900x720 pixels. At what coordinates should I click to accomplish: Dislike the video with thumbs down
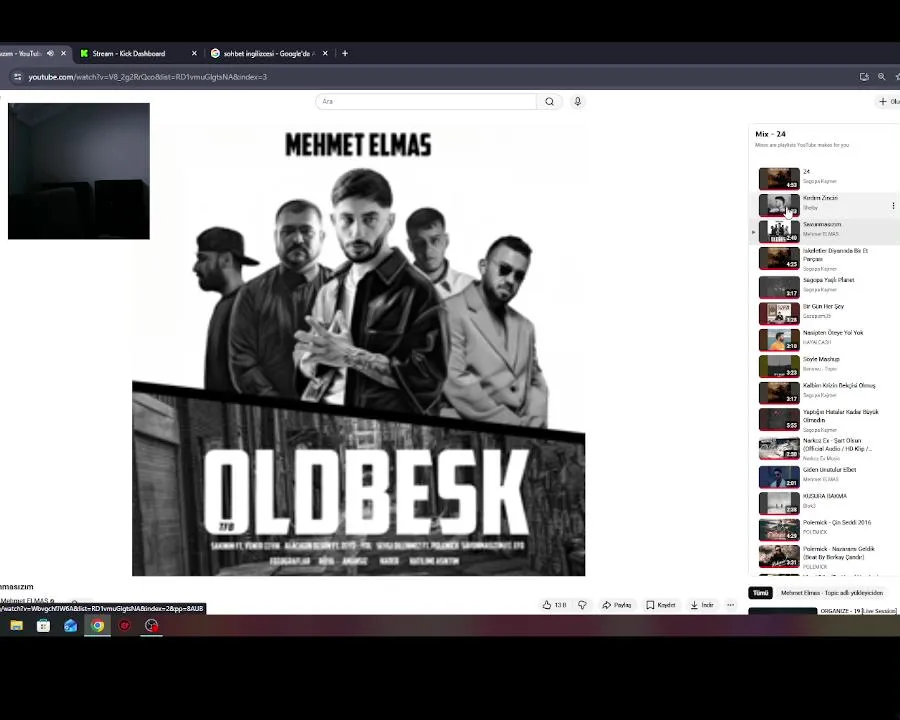tap(582, 605)
